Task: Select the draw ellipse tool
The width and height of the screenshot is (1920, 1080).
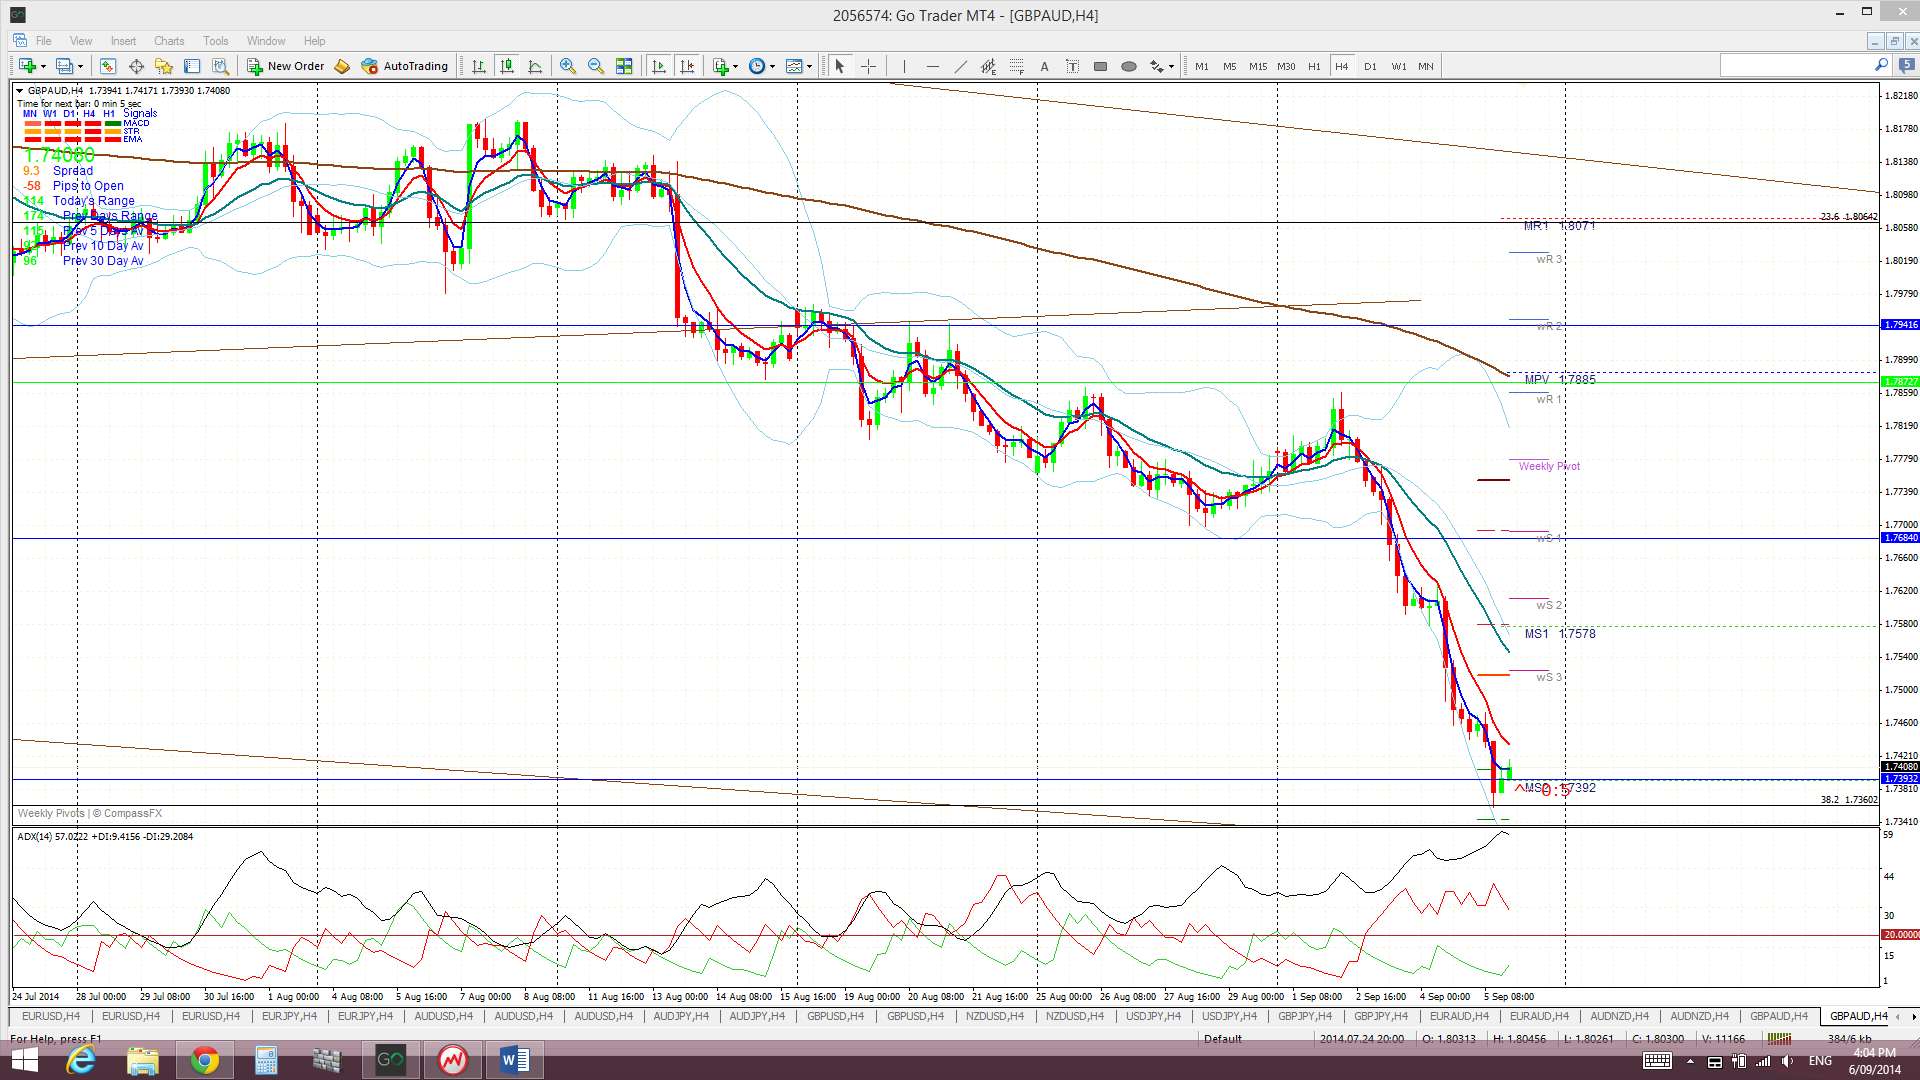Action: coord(1129,66)
